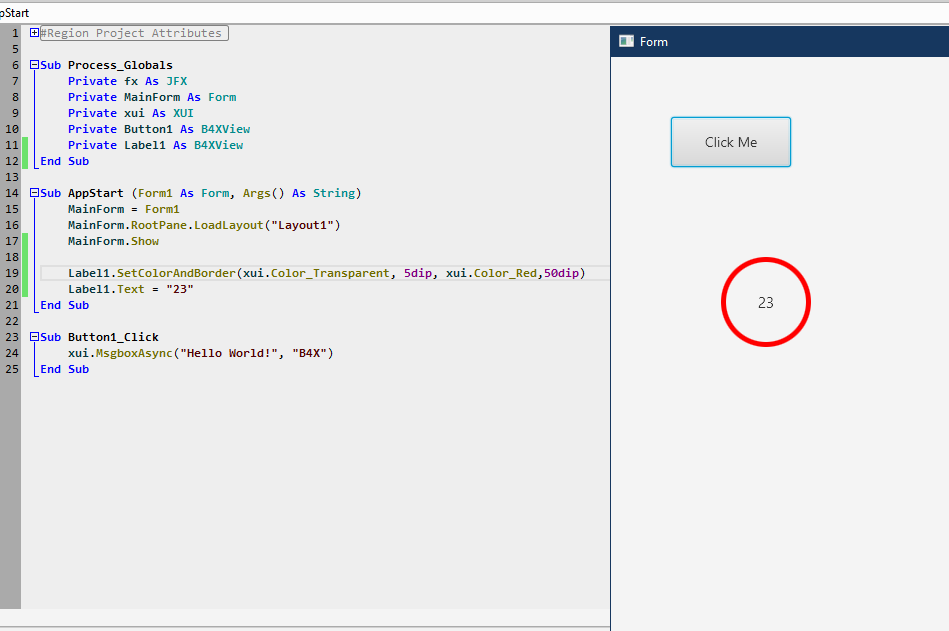Click the label showing 23

pyautogui.click(x=766, y=302)
